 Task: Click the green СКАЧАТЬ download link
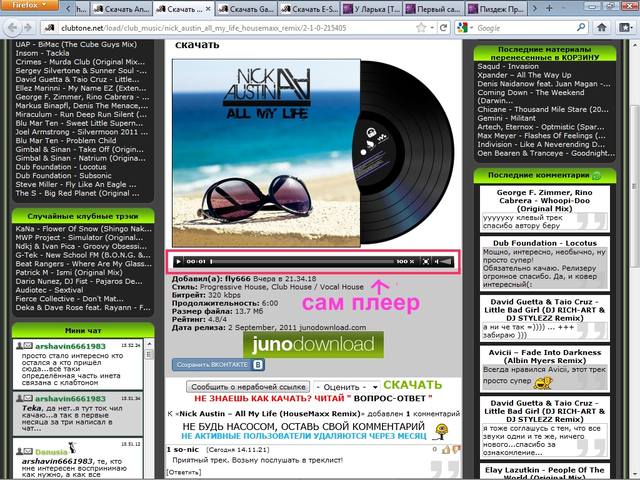(x=413, y=385)
